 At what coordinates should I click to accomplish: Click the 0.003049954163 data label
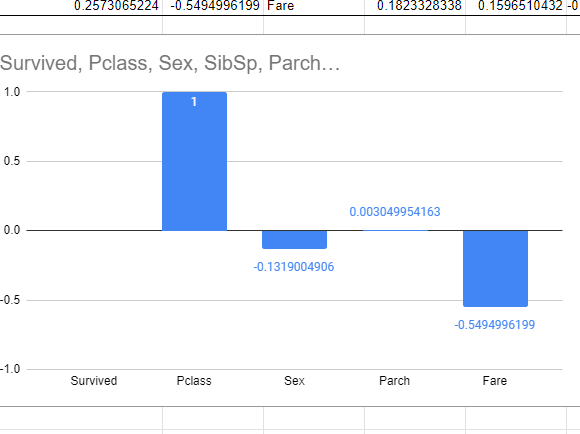(395, 212)
